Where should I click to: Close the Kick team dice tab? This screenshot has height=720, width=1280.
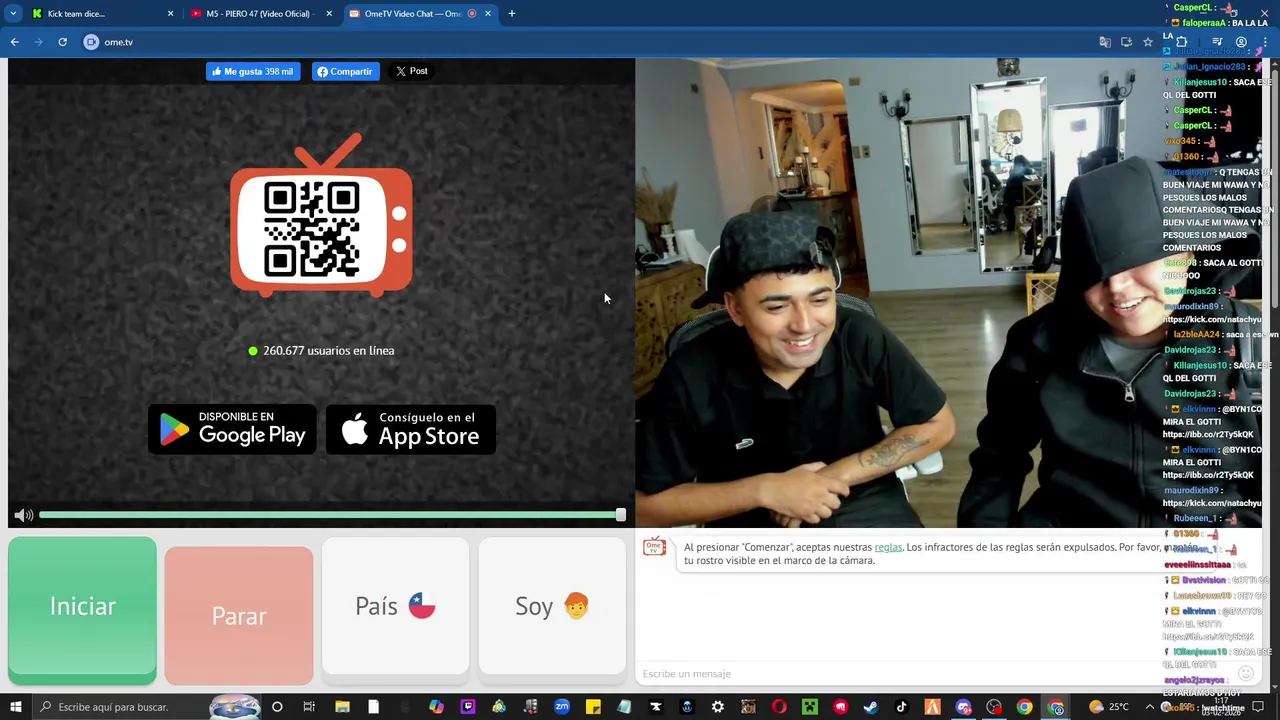(170, 14)
